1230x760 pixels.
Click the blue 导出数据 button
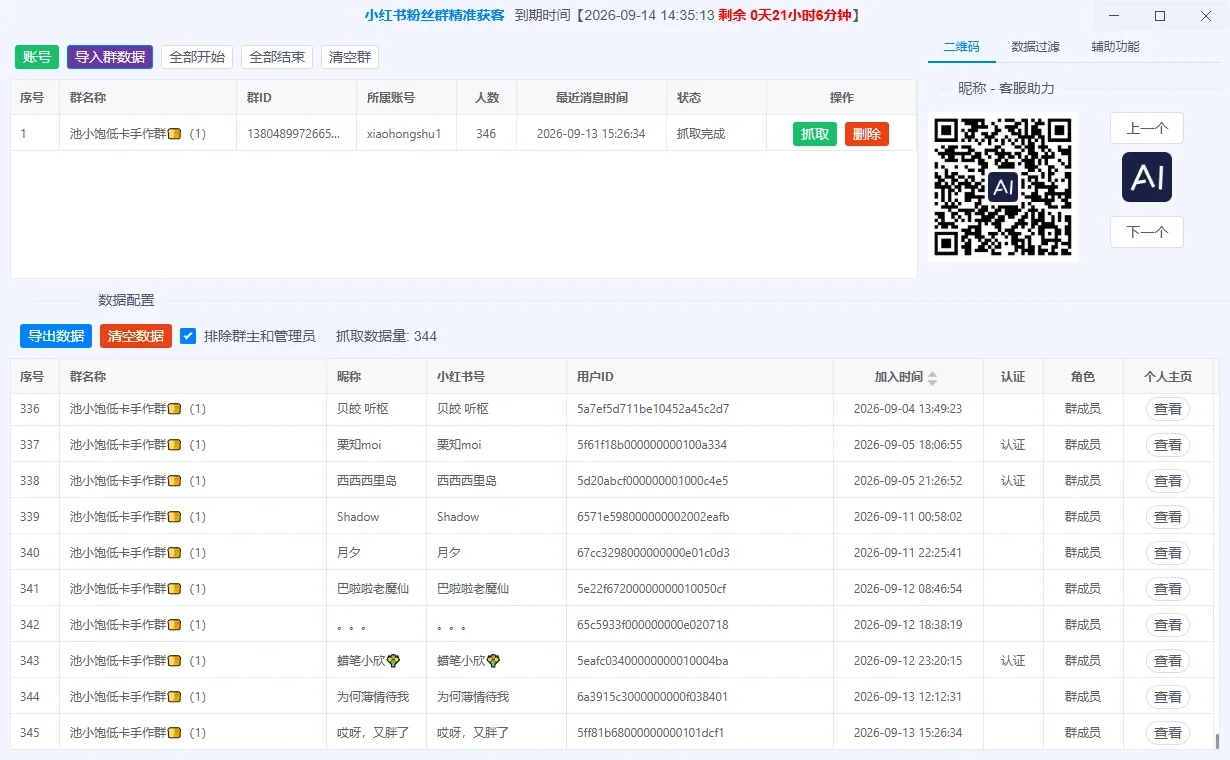[56, 336]
